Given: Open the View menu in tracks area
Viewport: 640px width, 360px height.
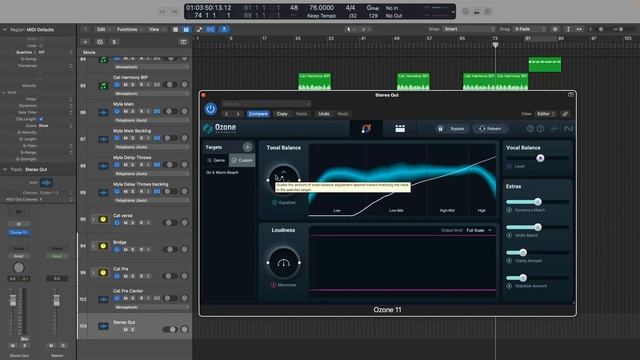Looking at the screenshot, I should pos(156,29).
